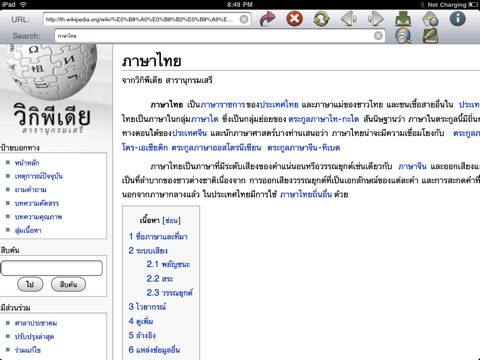Jump to section 2 ระบบเสียง
Image resolution: width=480 pixels, height=360 pixels.
[148, 251]
